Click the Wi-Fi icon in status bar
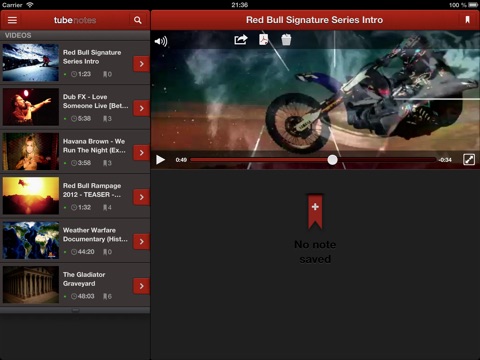 coord(30,5)
